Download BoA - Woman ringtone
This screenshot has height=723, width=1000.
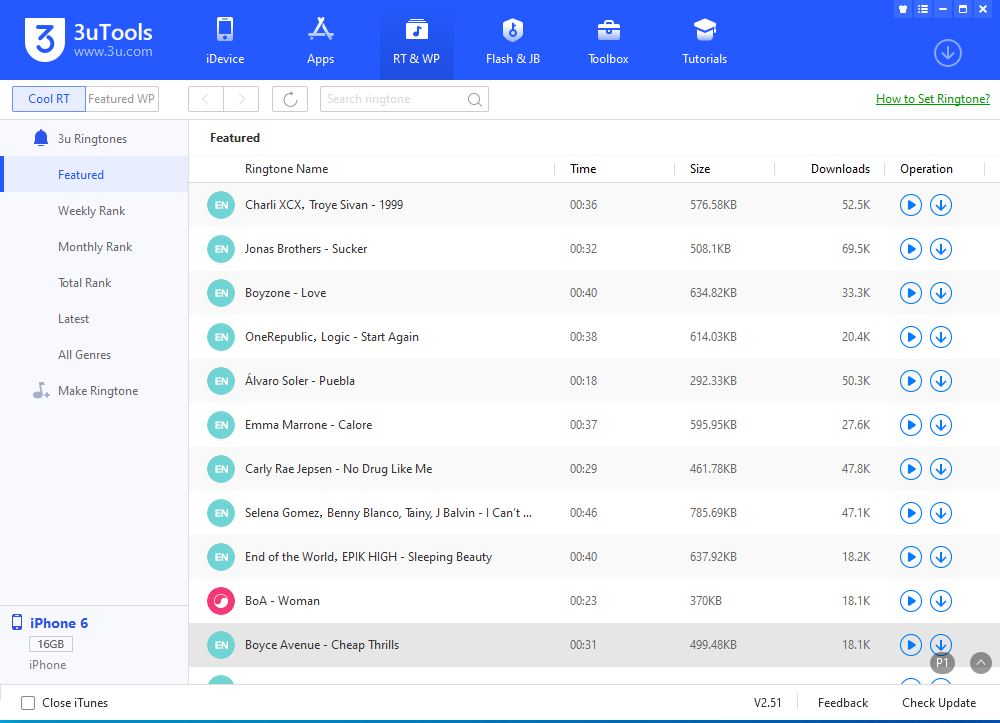pyautogui.click(x=940, y=601)
